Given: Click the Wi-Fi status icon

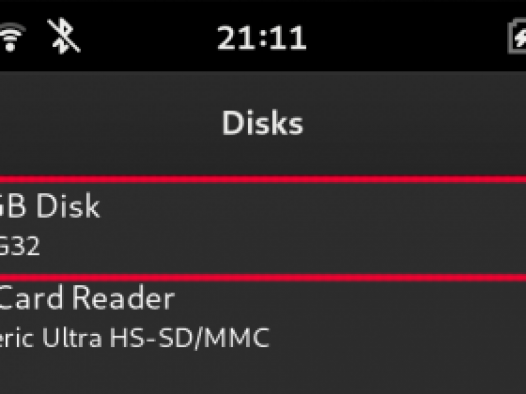Looking at the screenshot, I should (x=12, y=38).
